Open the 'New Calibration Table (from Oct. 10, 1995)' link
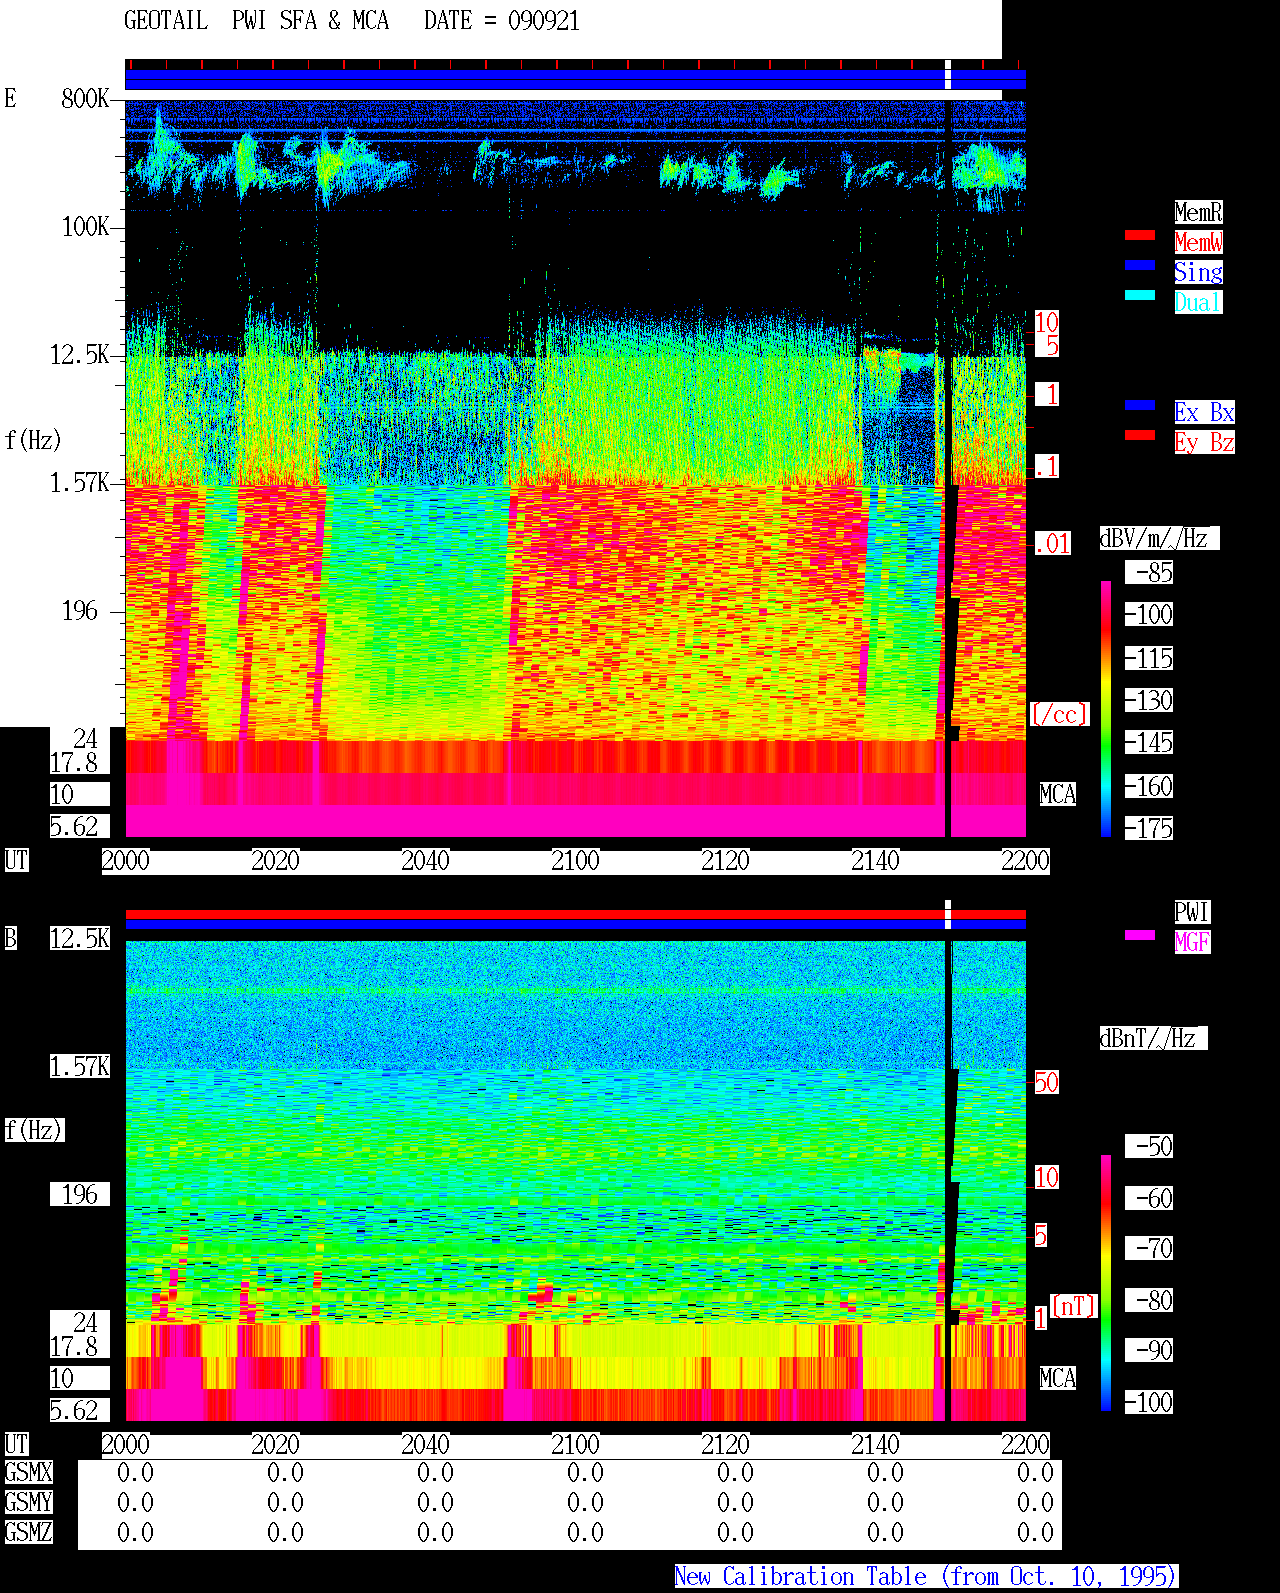This screenshot has height=1593, width=1280. [x=926, y=1577]
